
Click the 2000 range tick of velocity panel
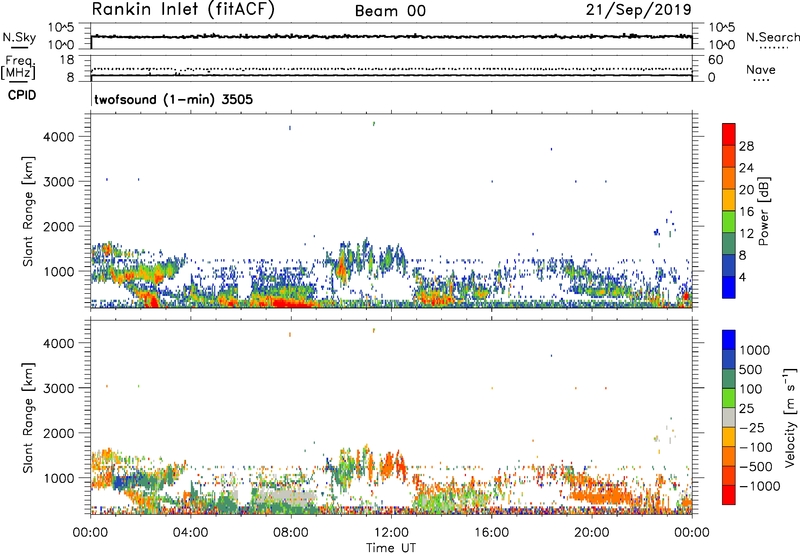pyautogui.click(x=58, y=433)
